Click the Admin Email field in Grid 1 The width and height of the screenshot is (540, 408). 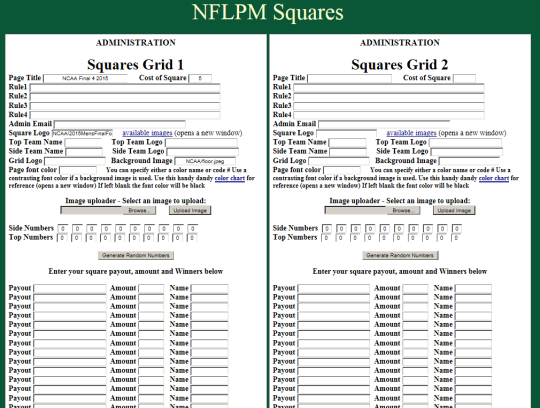(x=120, y=124)
